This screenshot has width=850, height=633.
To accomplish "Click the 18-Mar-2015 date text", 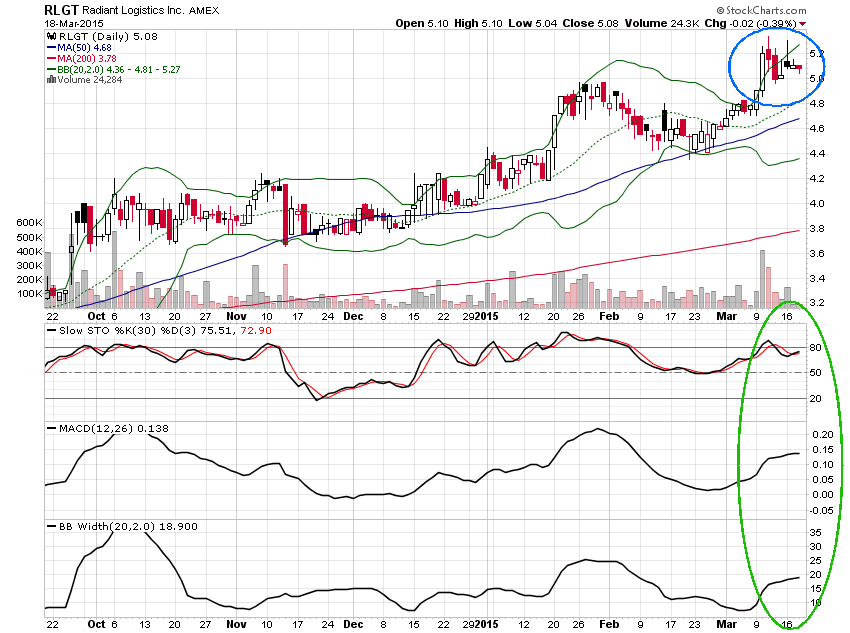I will [74, 23].
